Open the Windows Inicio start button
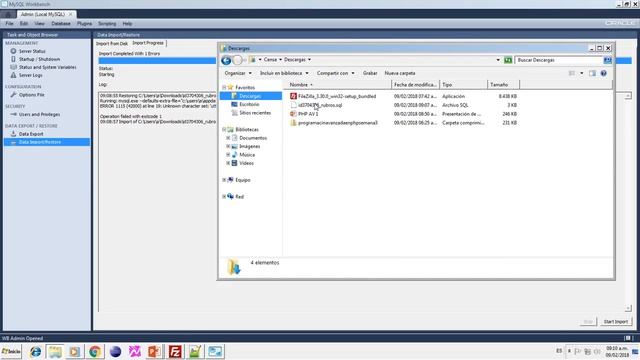Viewport: 640px width, 360px height. click(x=11, y=351)
